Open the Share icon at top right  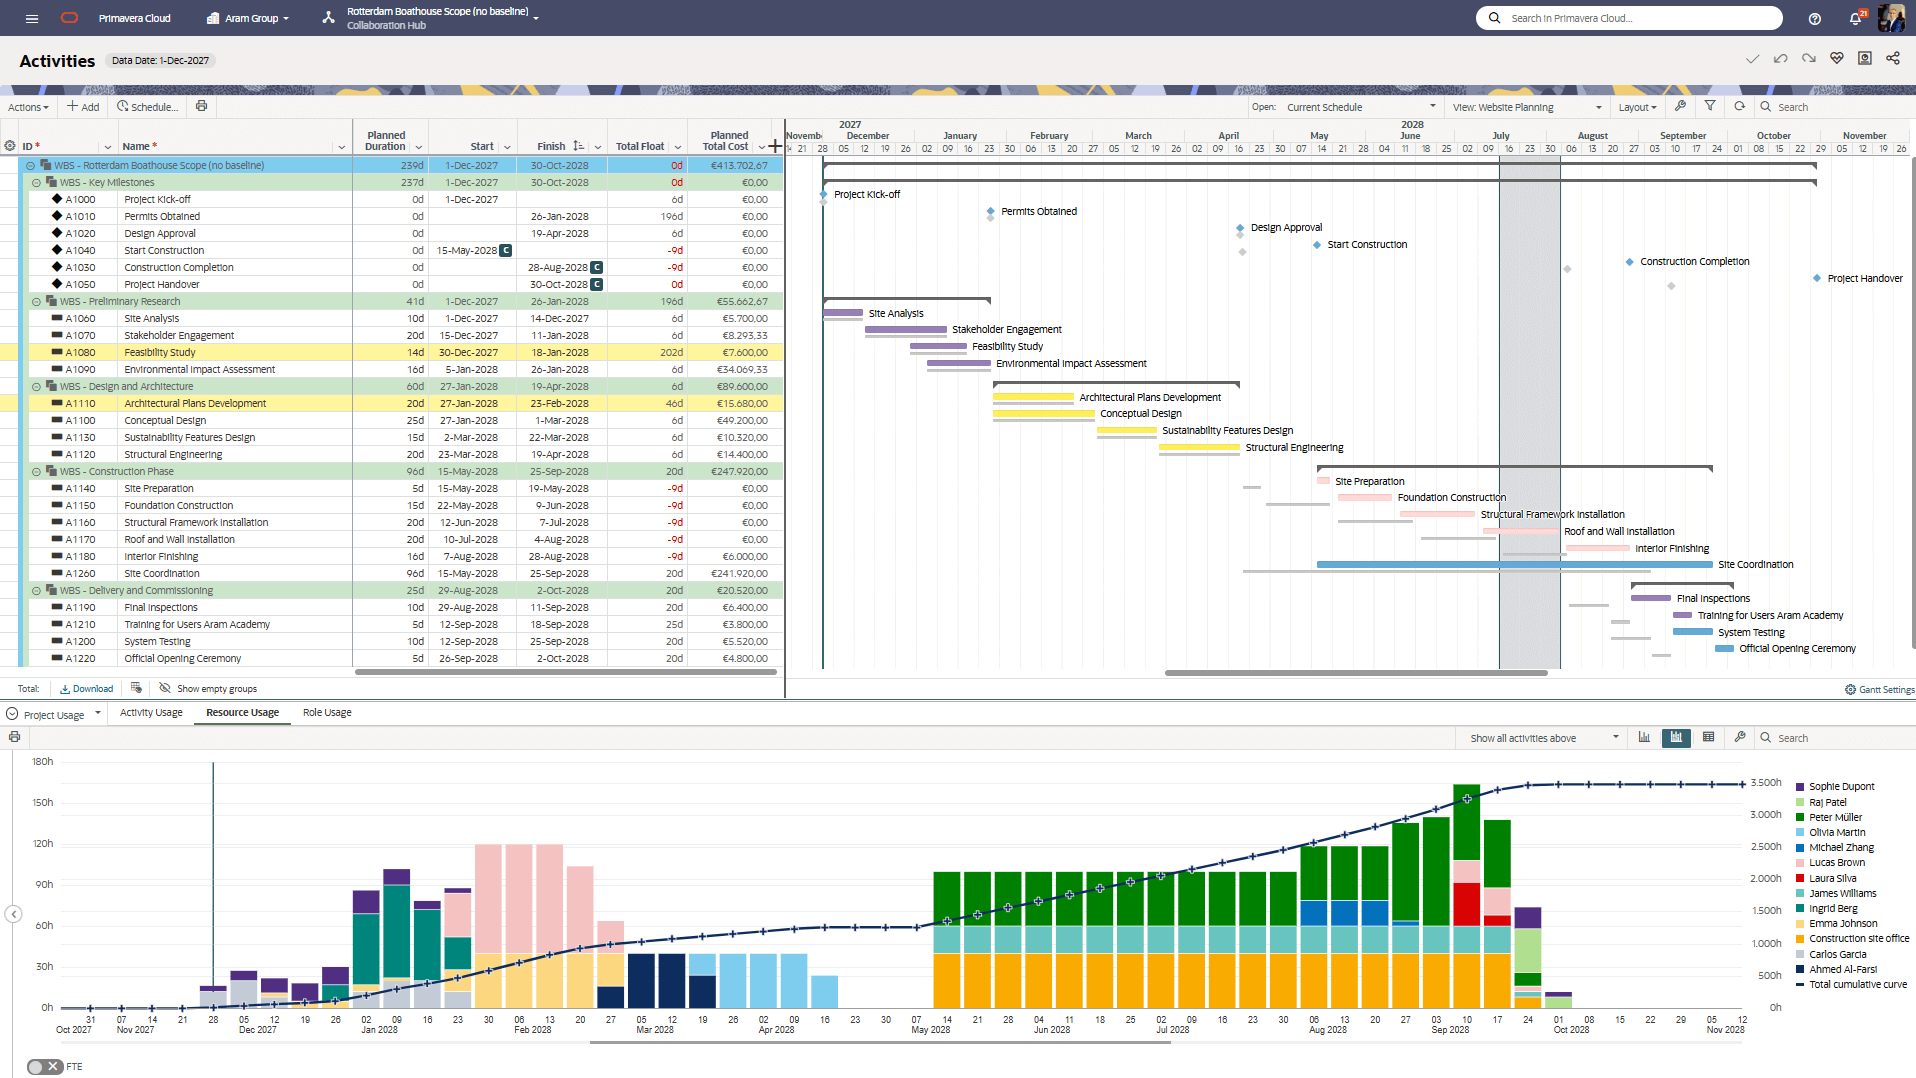point(1892,58)
